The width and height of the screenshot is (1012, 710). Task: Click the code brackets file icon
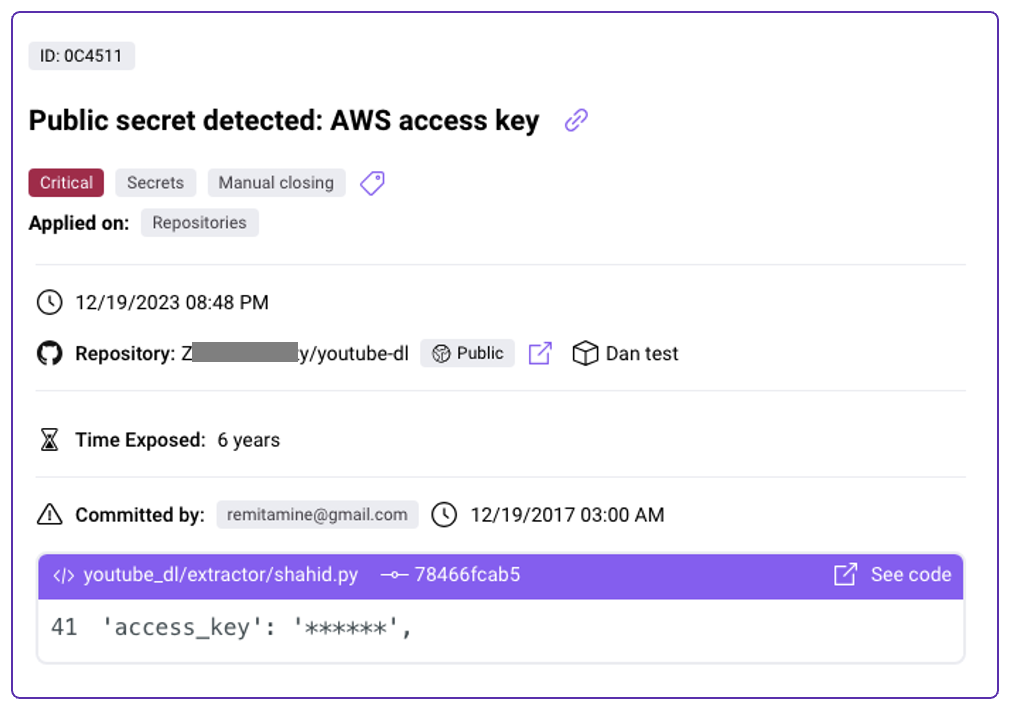(x=64, y=575)
